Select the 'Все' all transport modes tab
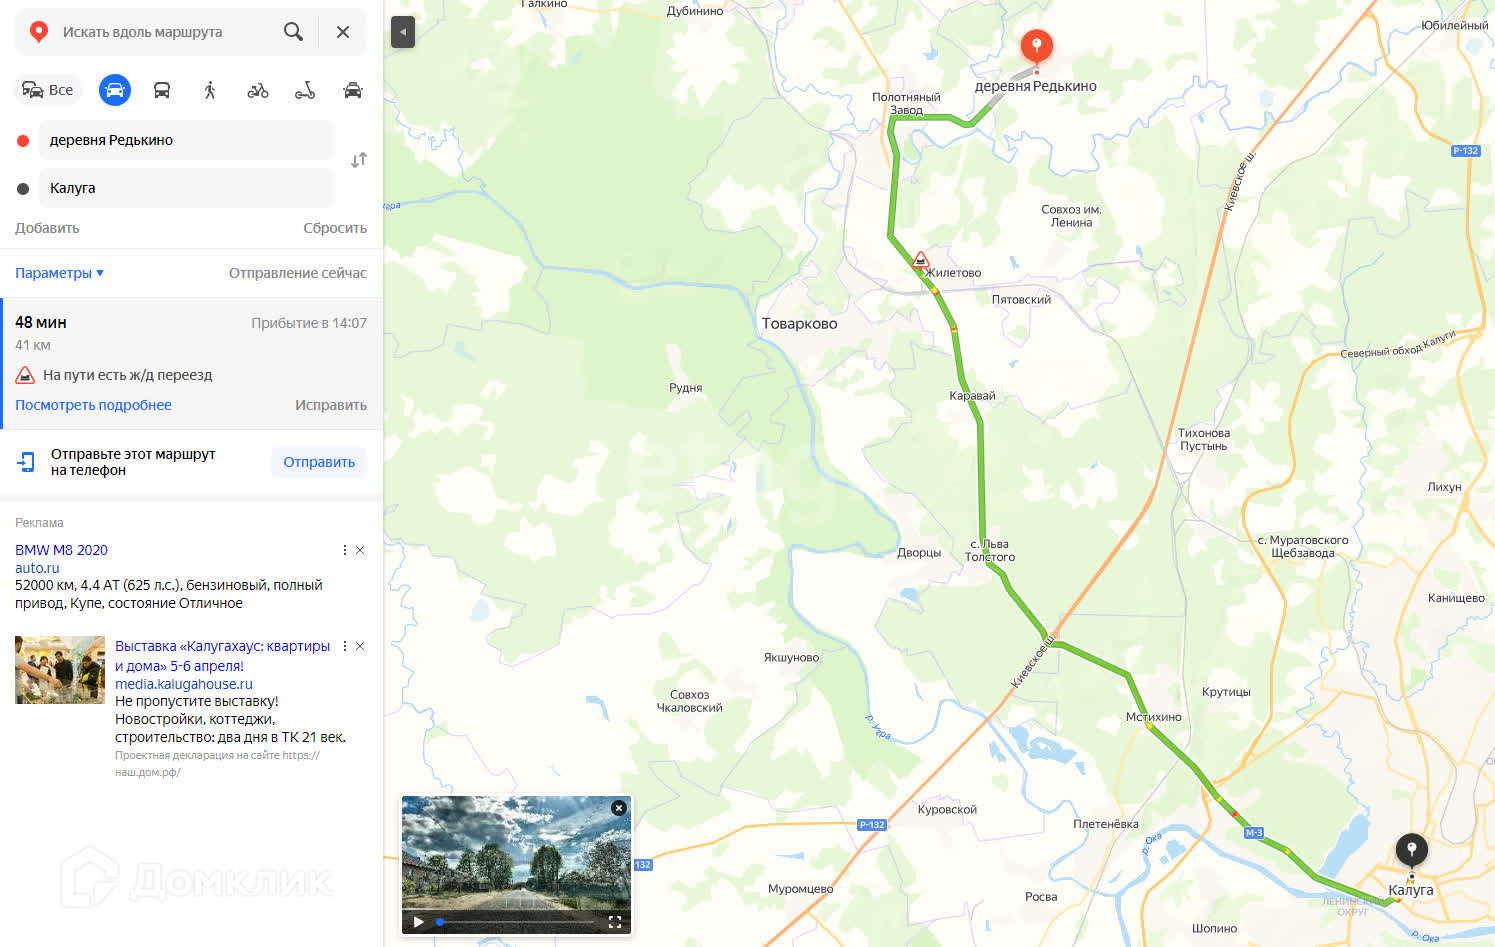Screen dimensions: 1495x947 point(48,90)
